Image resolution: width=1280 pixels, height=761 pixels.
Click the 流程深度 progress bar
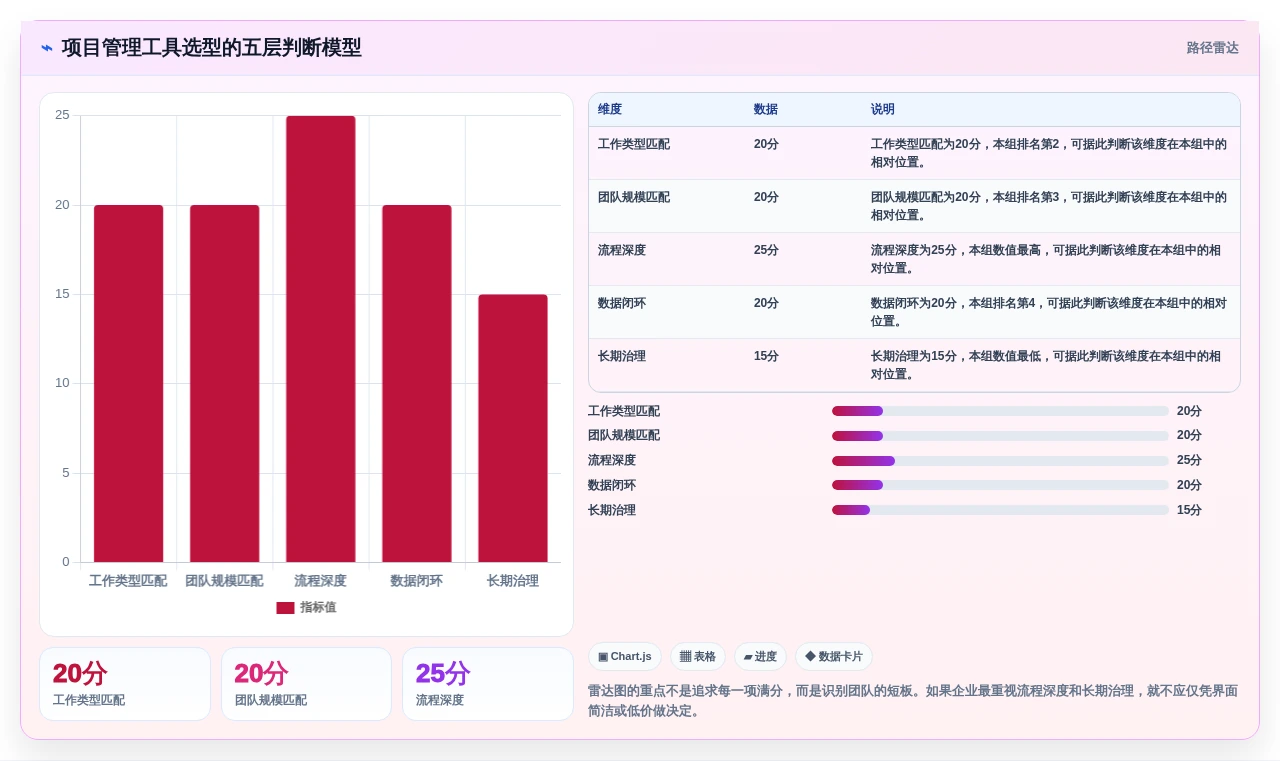coord(1000,461)
